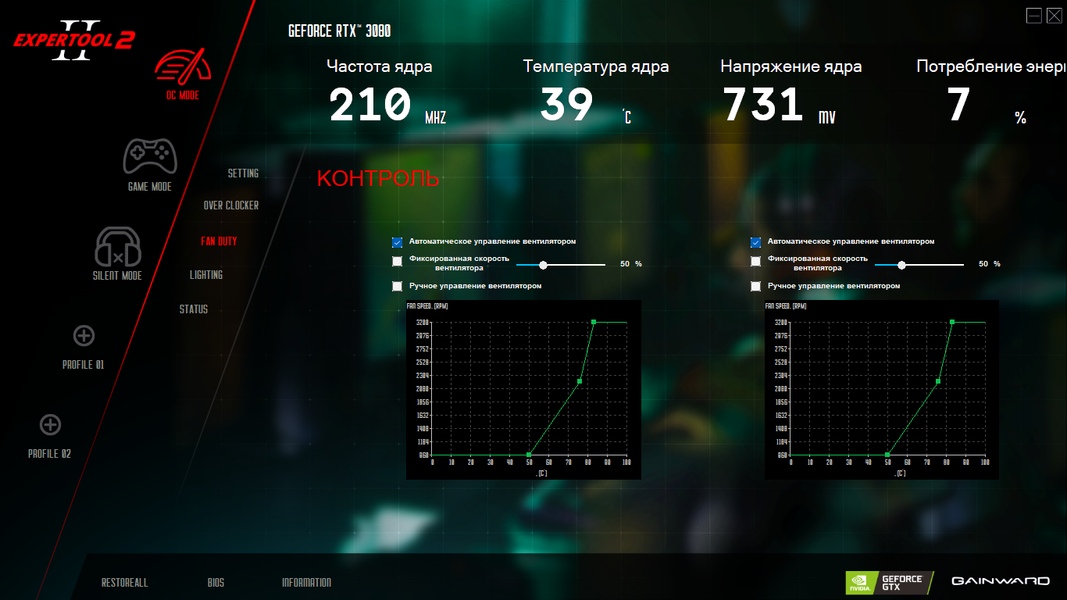Image resolution: width=1067 pixels, height=600 pixels.
Task: Open the BIOS option
Action: [x=216, y=583]
